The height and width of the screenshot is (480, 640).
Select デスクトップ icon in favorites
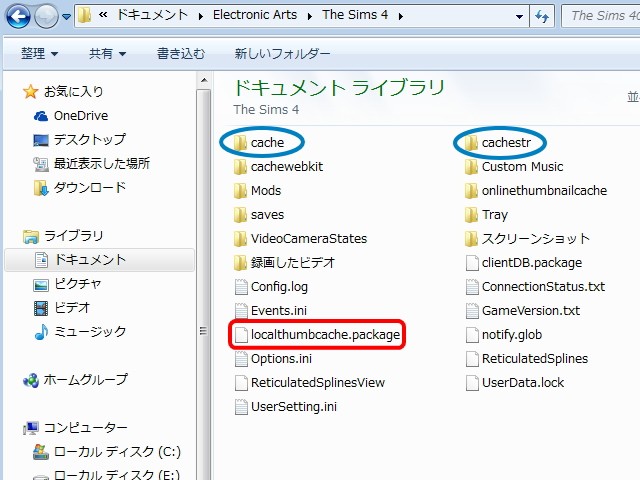pyautogui.click(x=41, y=140)
